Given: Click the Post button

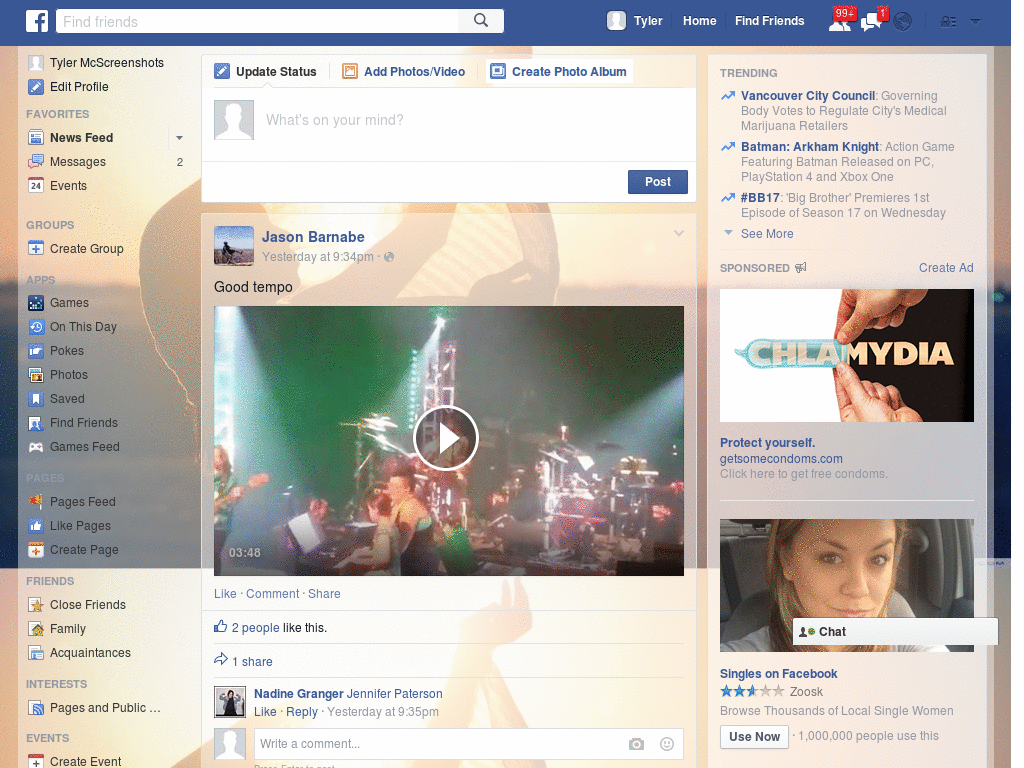Looking at the screenshot, I should [657, 181].
